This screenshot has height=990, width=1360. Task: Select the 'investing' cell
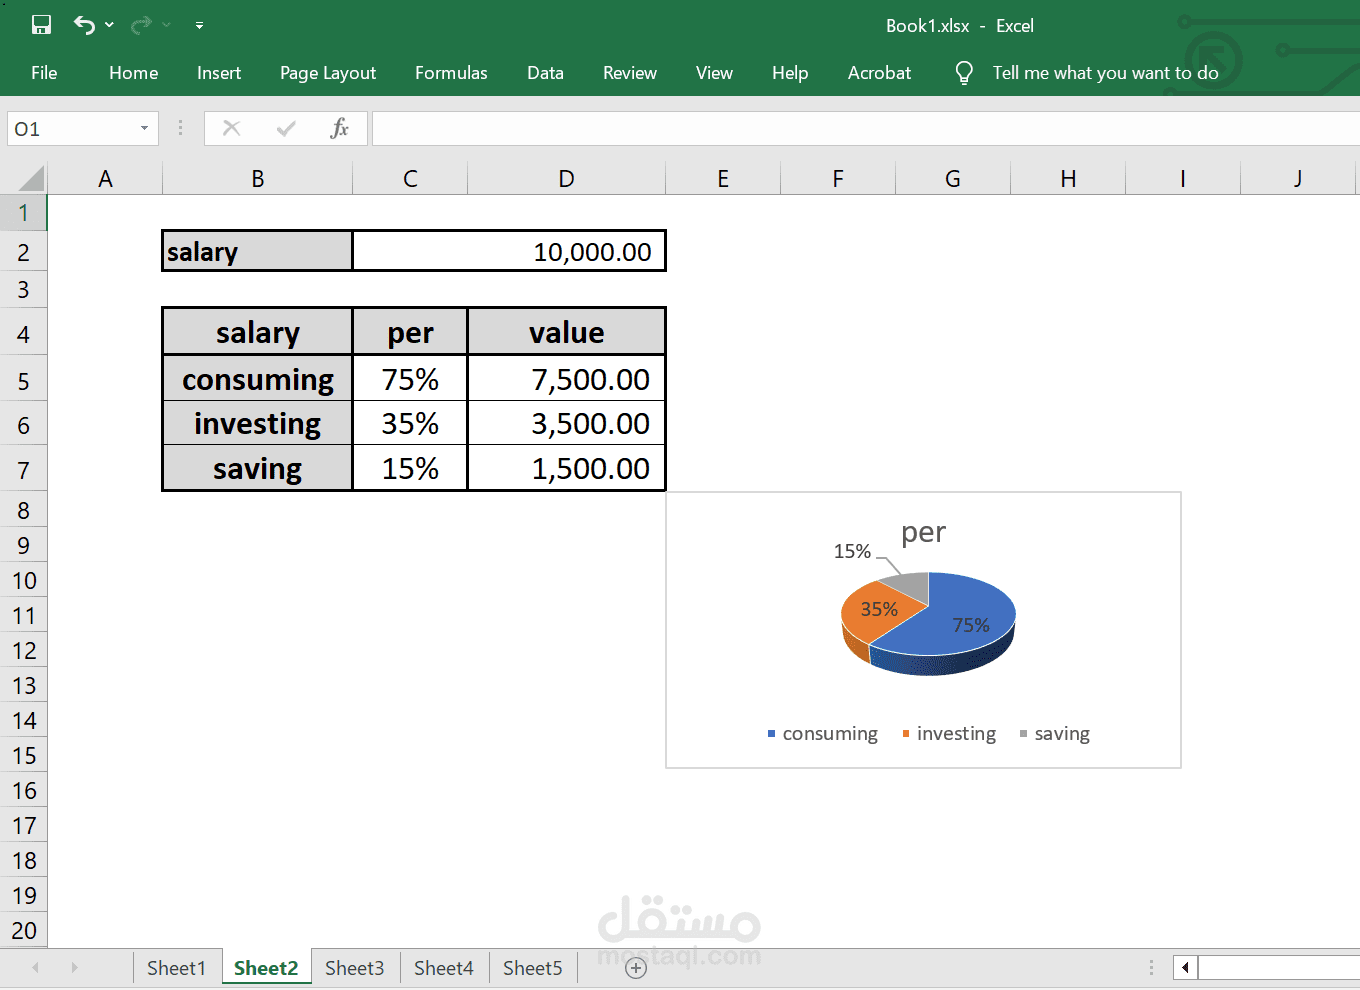click(x=257, y=424)
